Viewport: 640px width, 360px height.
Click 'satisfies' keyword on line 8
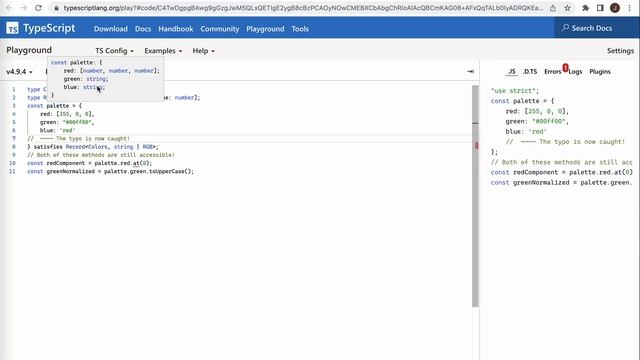point(48,147)
